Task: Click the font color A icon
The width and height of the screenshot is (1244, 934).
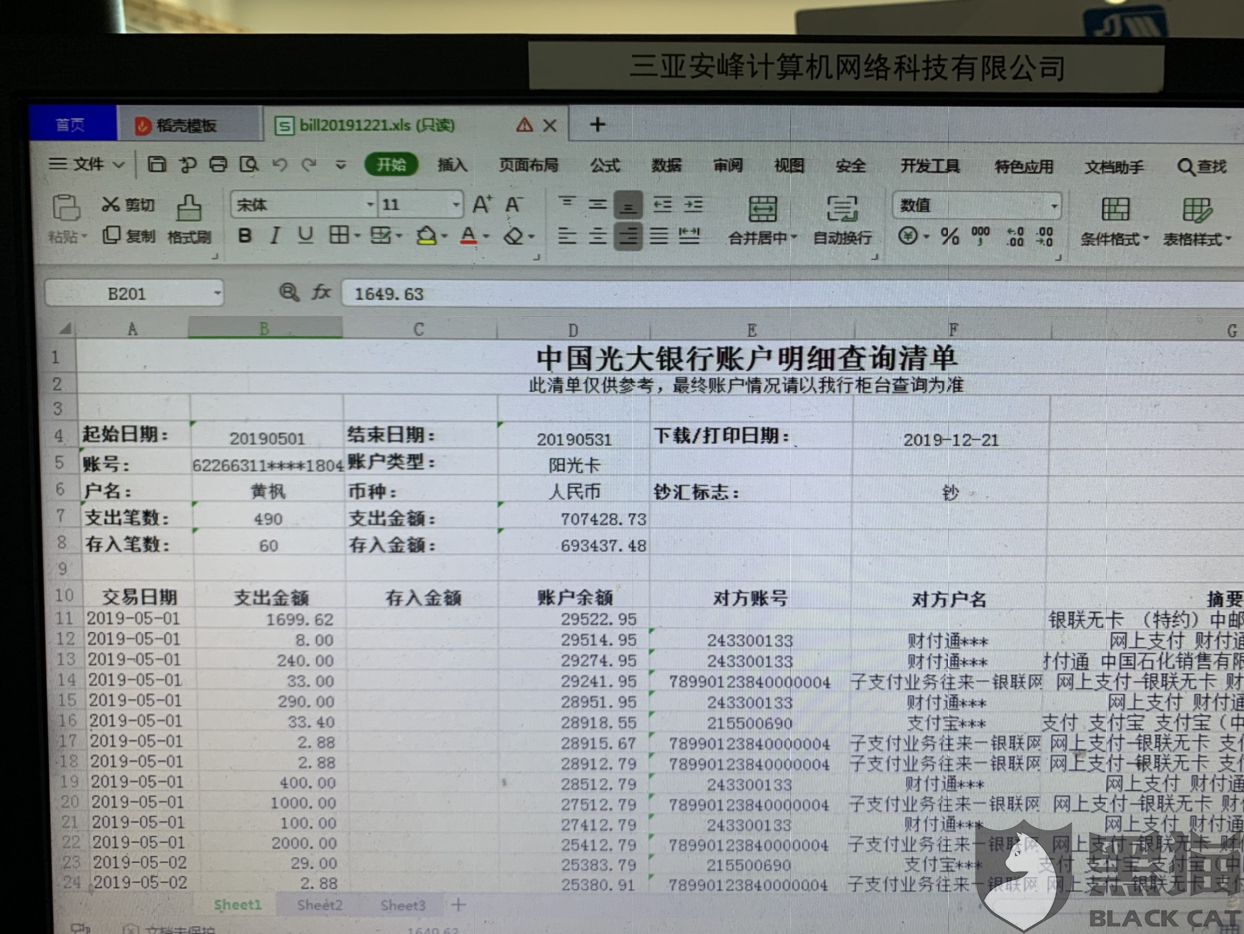Action: point(468,236)
